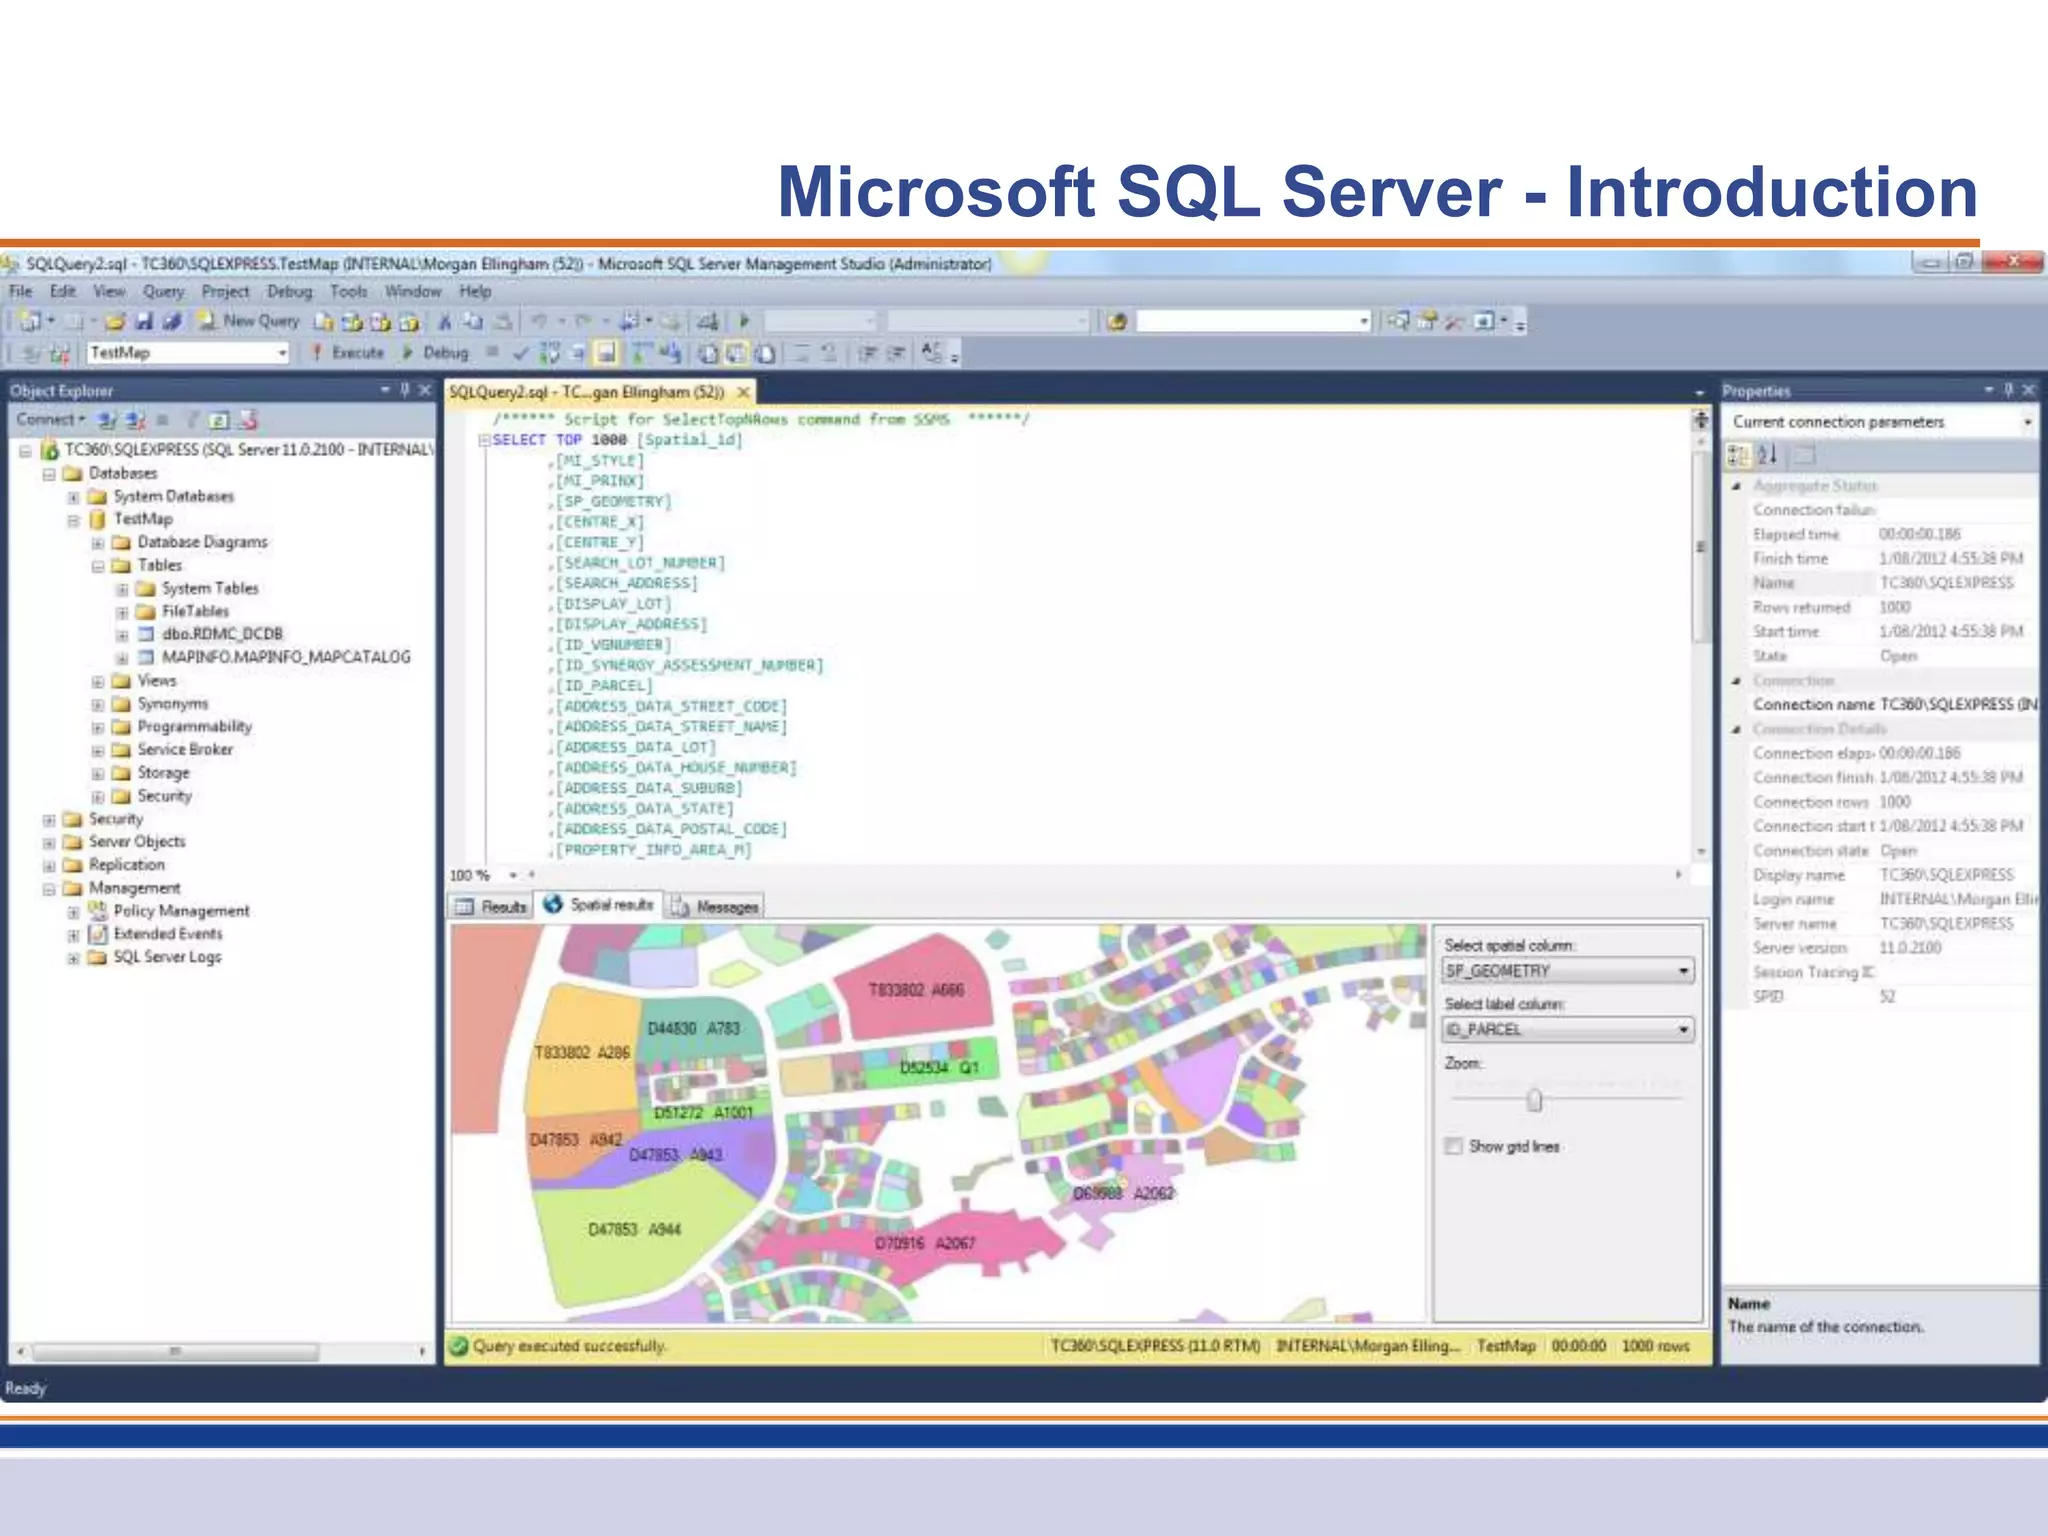Viewport: 2048px width, 1536px height.
Task: Click Object Explorer horizontal scrollbar
Action: 176,1352
